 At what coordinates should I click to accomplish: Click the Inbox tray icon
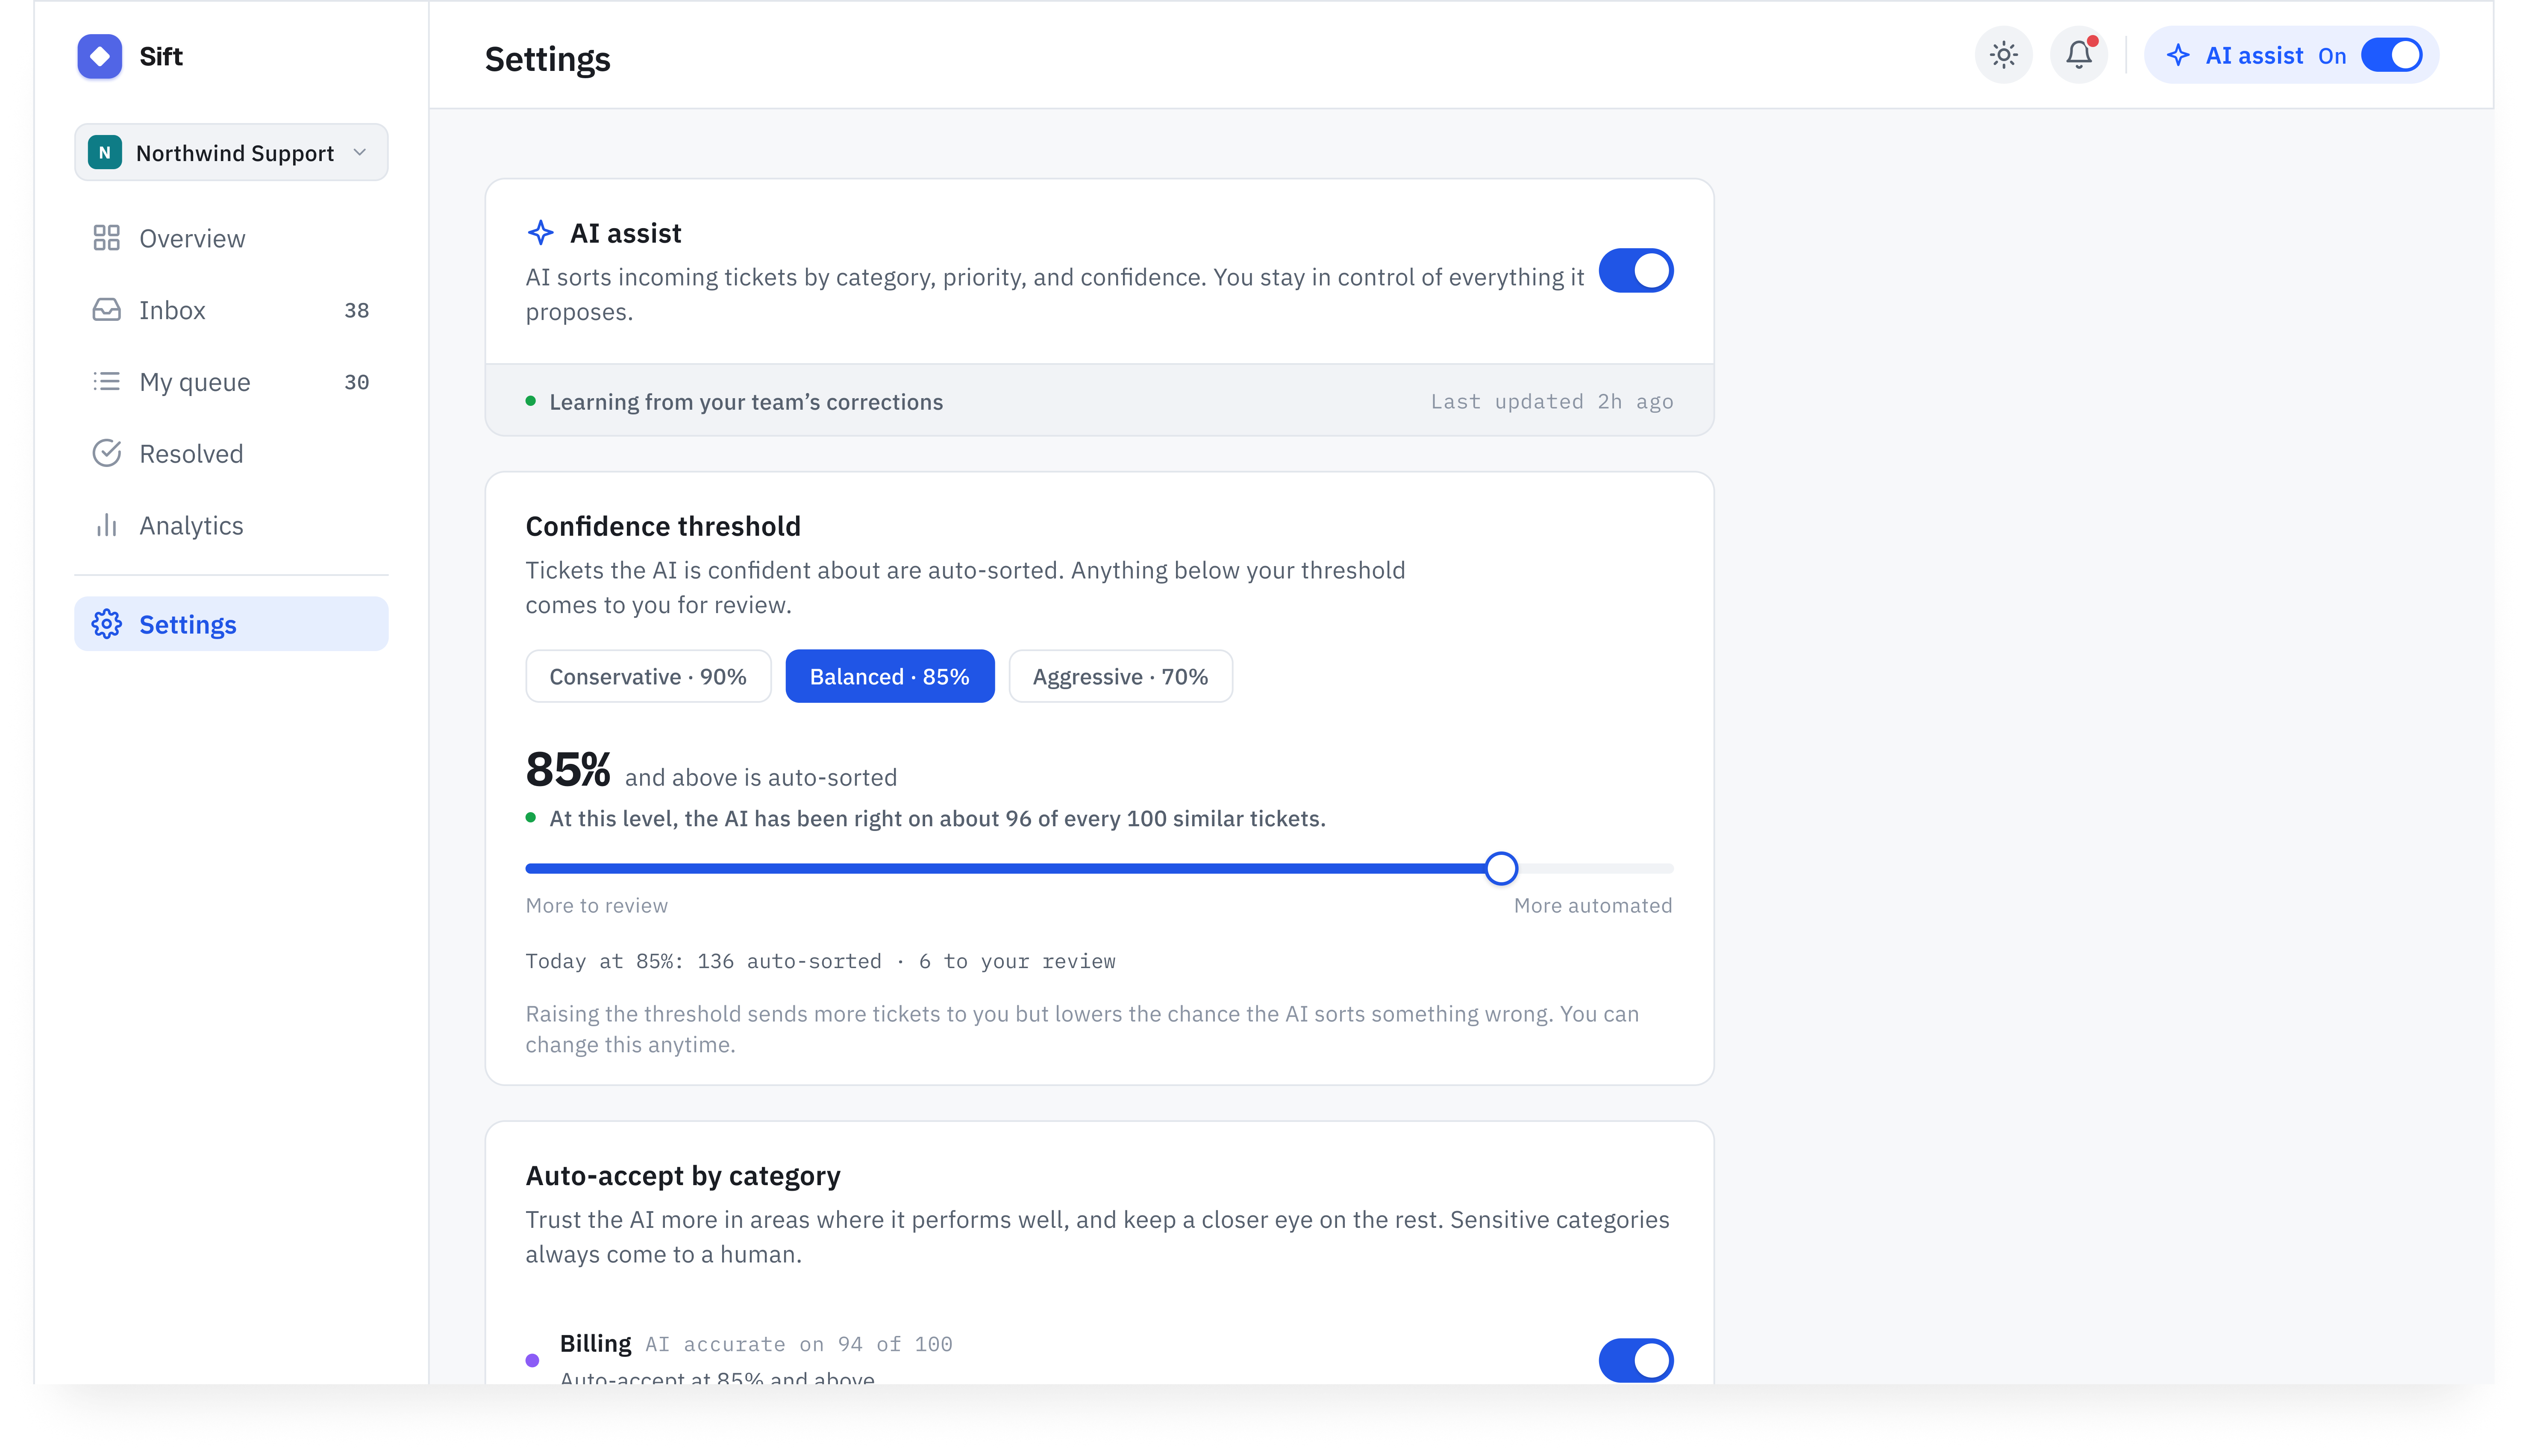point(106,310)
